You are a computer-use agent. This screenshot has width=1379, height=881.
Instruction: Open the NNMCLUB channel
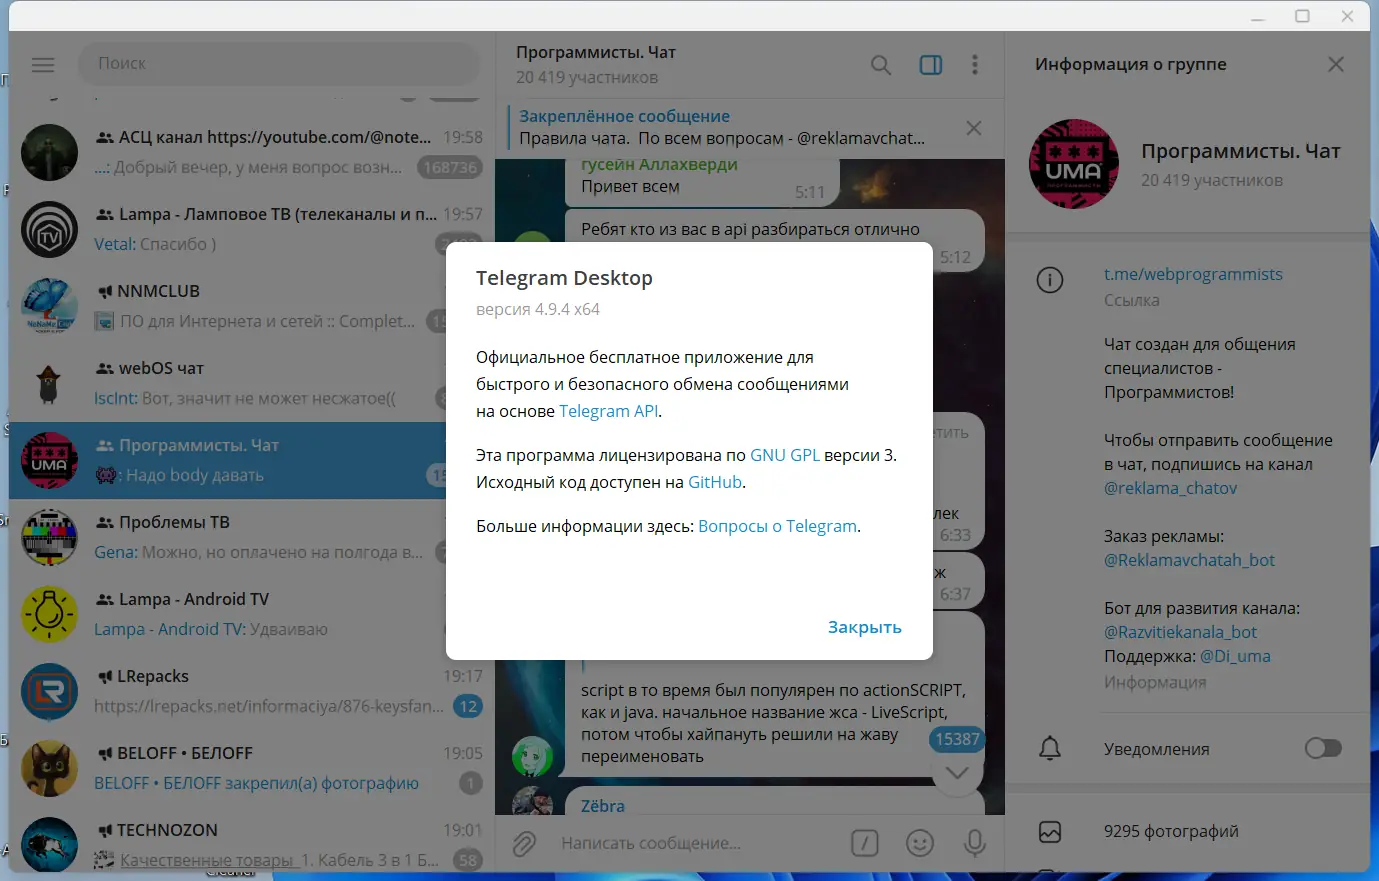click(252, 306)
